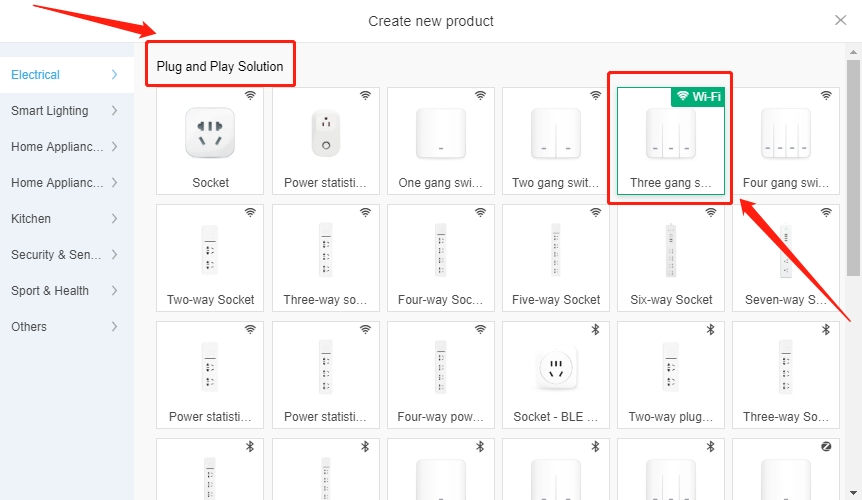
Task: Click the Wi-Fi icon on Five-way Socket
Action: tap(595, 213)
